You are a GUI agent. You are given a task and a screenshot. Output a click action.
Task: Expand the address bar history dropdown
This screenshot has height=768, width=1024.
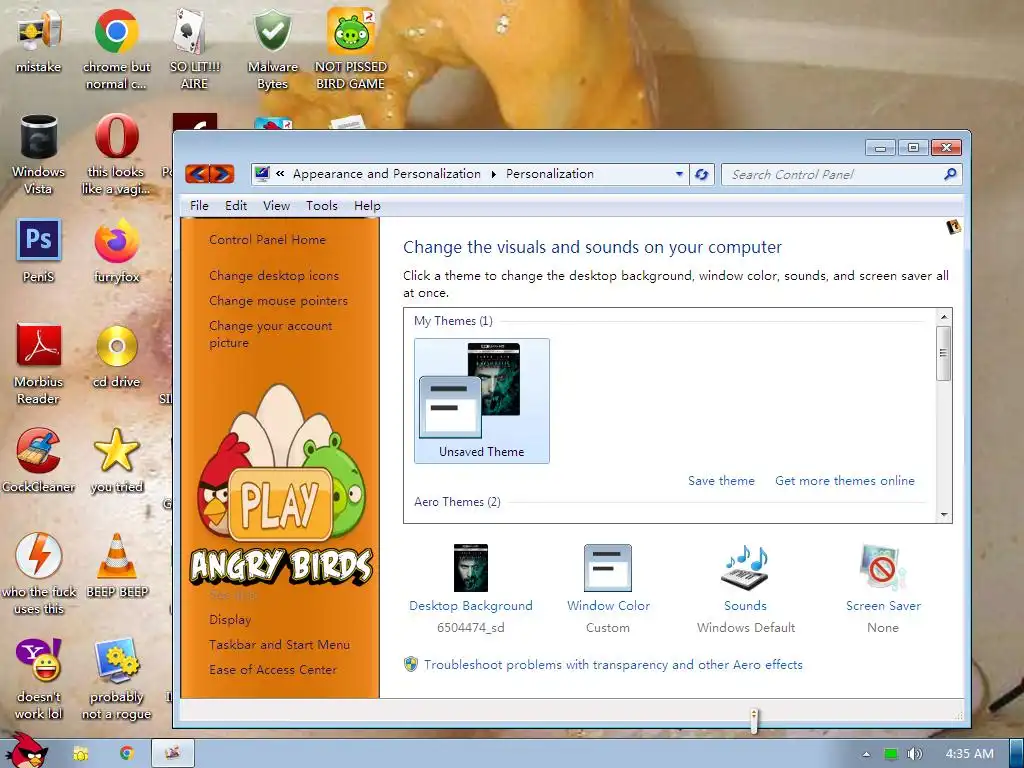(x=679, y=174)
